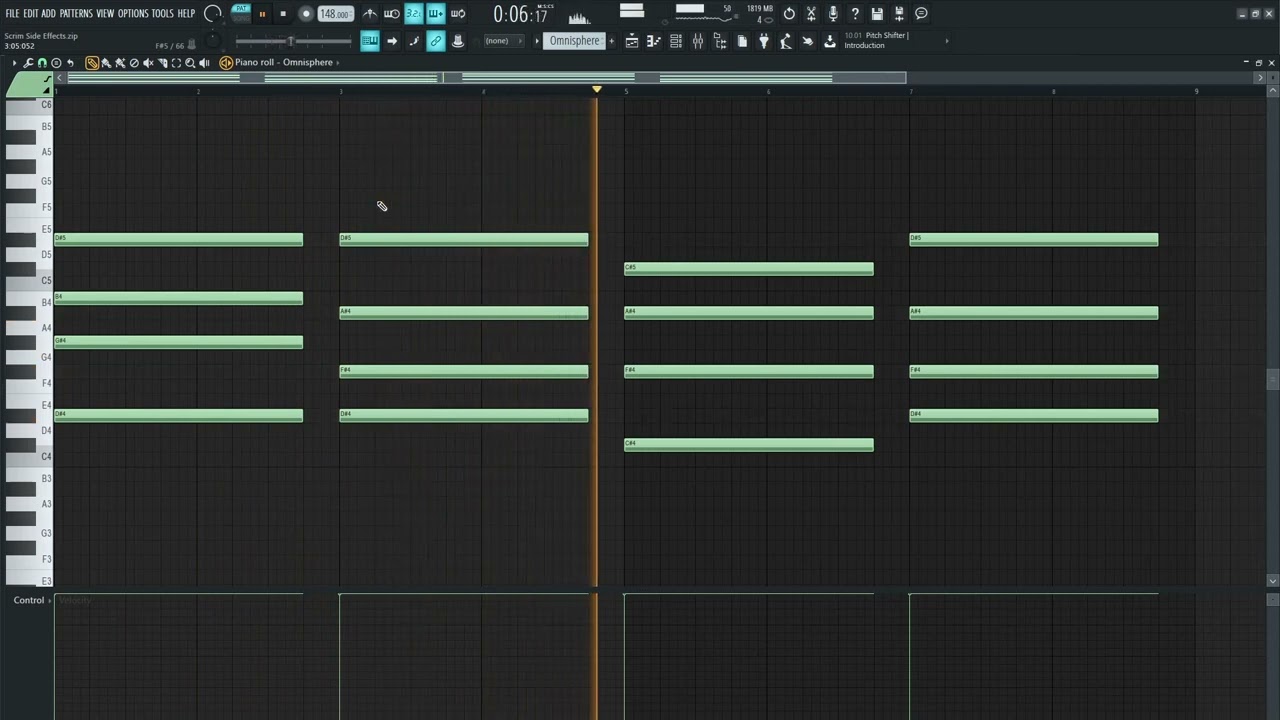Toggle loop recording button
The image size is (1280, 720).
[x=458, y=13]
